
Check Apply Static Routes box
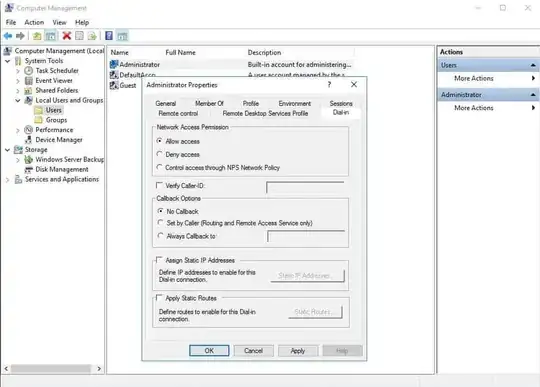(159, 297)
